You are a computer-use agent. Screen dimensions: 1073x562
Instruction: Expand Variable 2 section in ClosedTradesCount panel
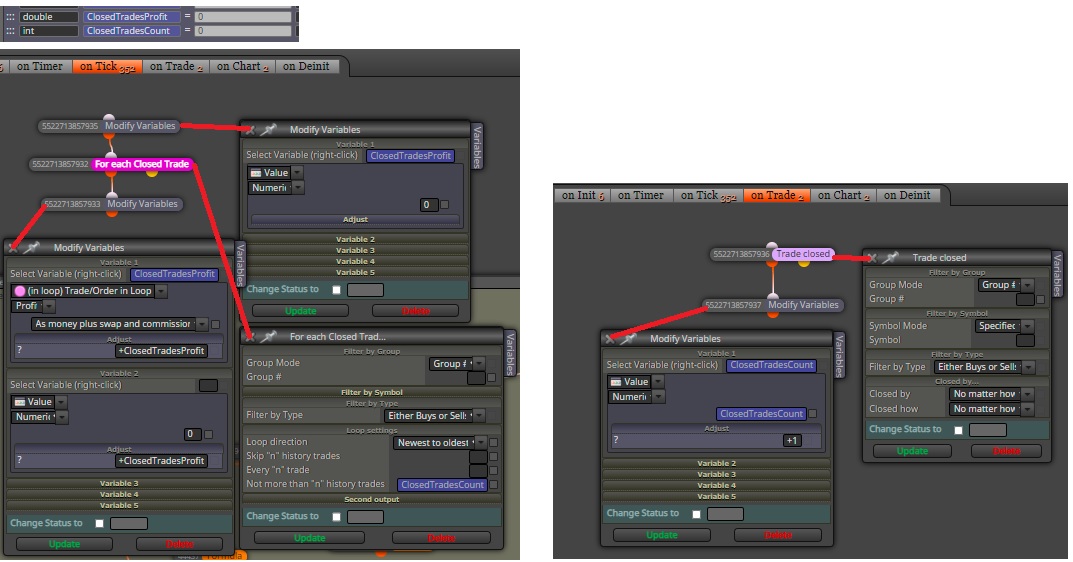716,463
